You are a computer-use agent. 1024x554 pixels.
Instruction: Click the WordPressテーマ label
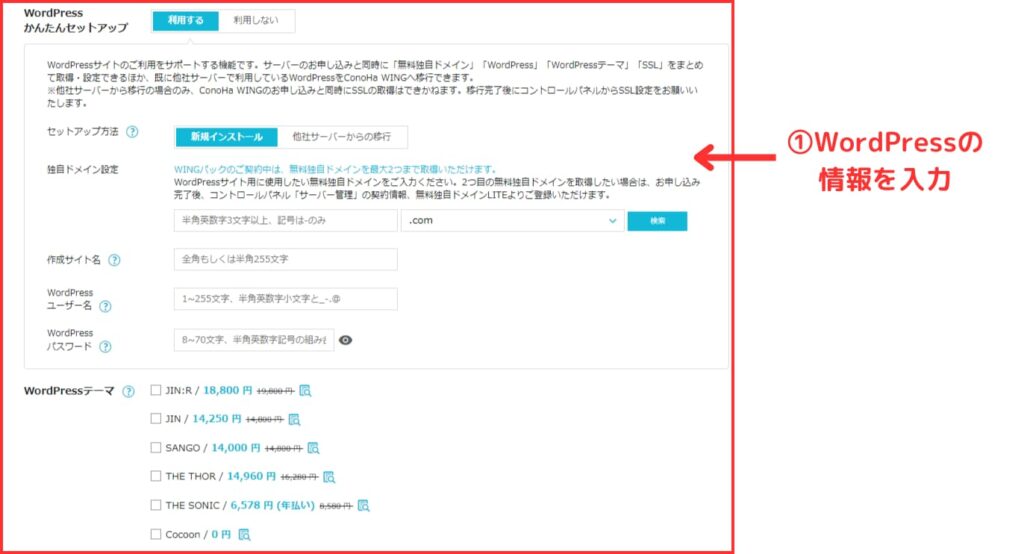pyautogui.click(x=69, y=391)
